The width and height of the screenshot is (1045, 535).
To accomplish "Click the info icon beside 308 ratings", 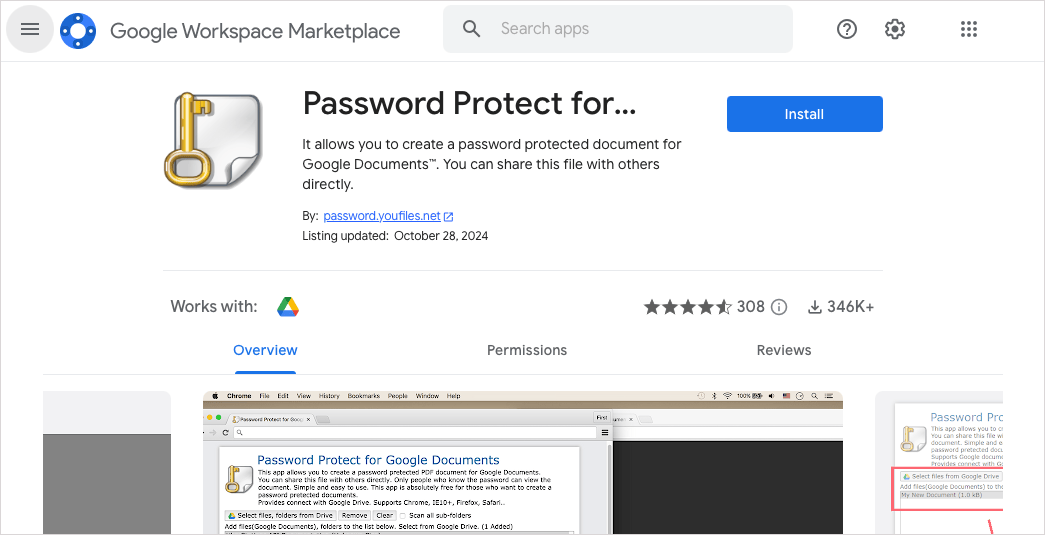I will pos(778,307).
